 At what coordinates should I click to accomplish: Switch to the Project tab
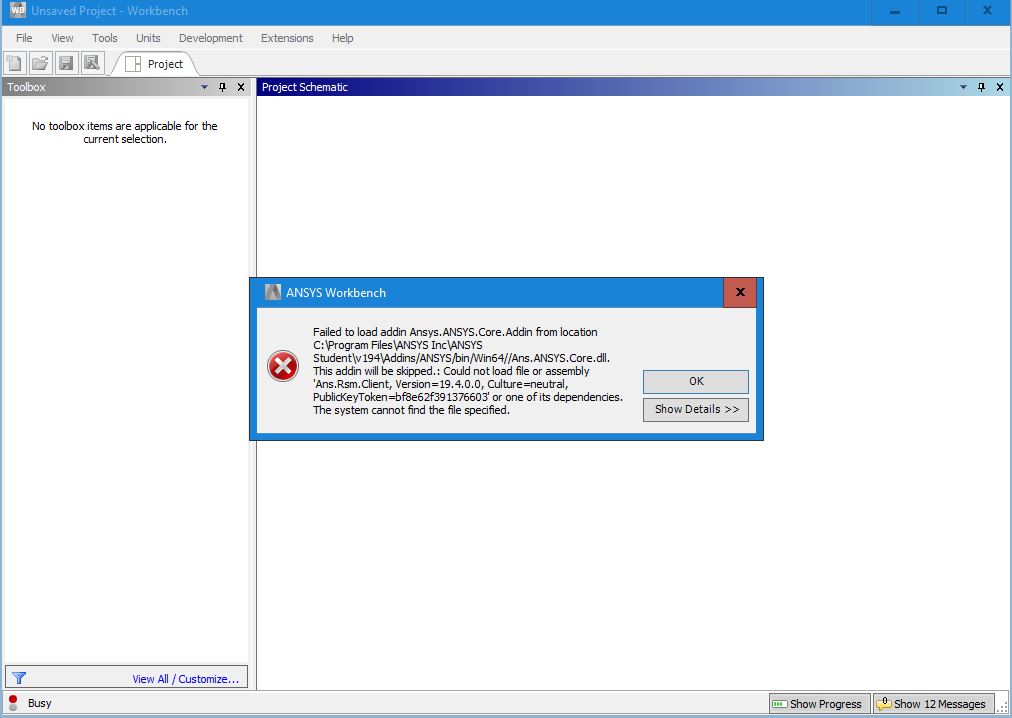coord(155,64)
